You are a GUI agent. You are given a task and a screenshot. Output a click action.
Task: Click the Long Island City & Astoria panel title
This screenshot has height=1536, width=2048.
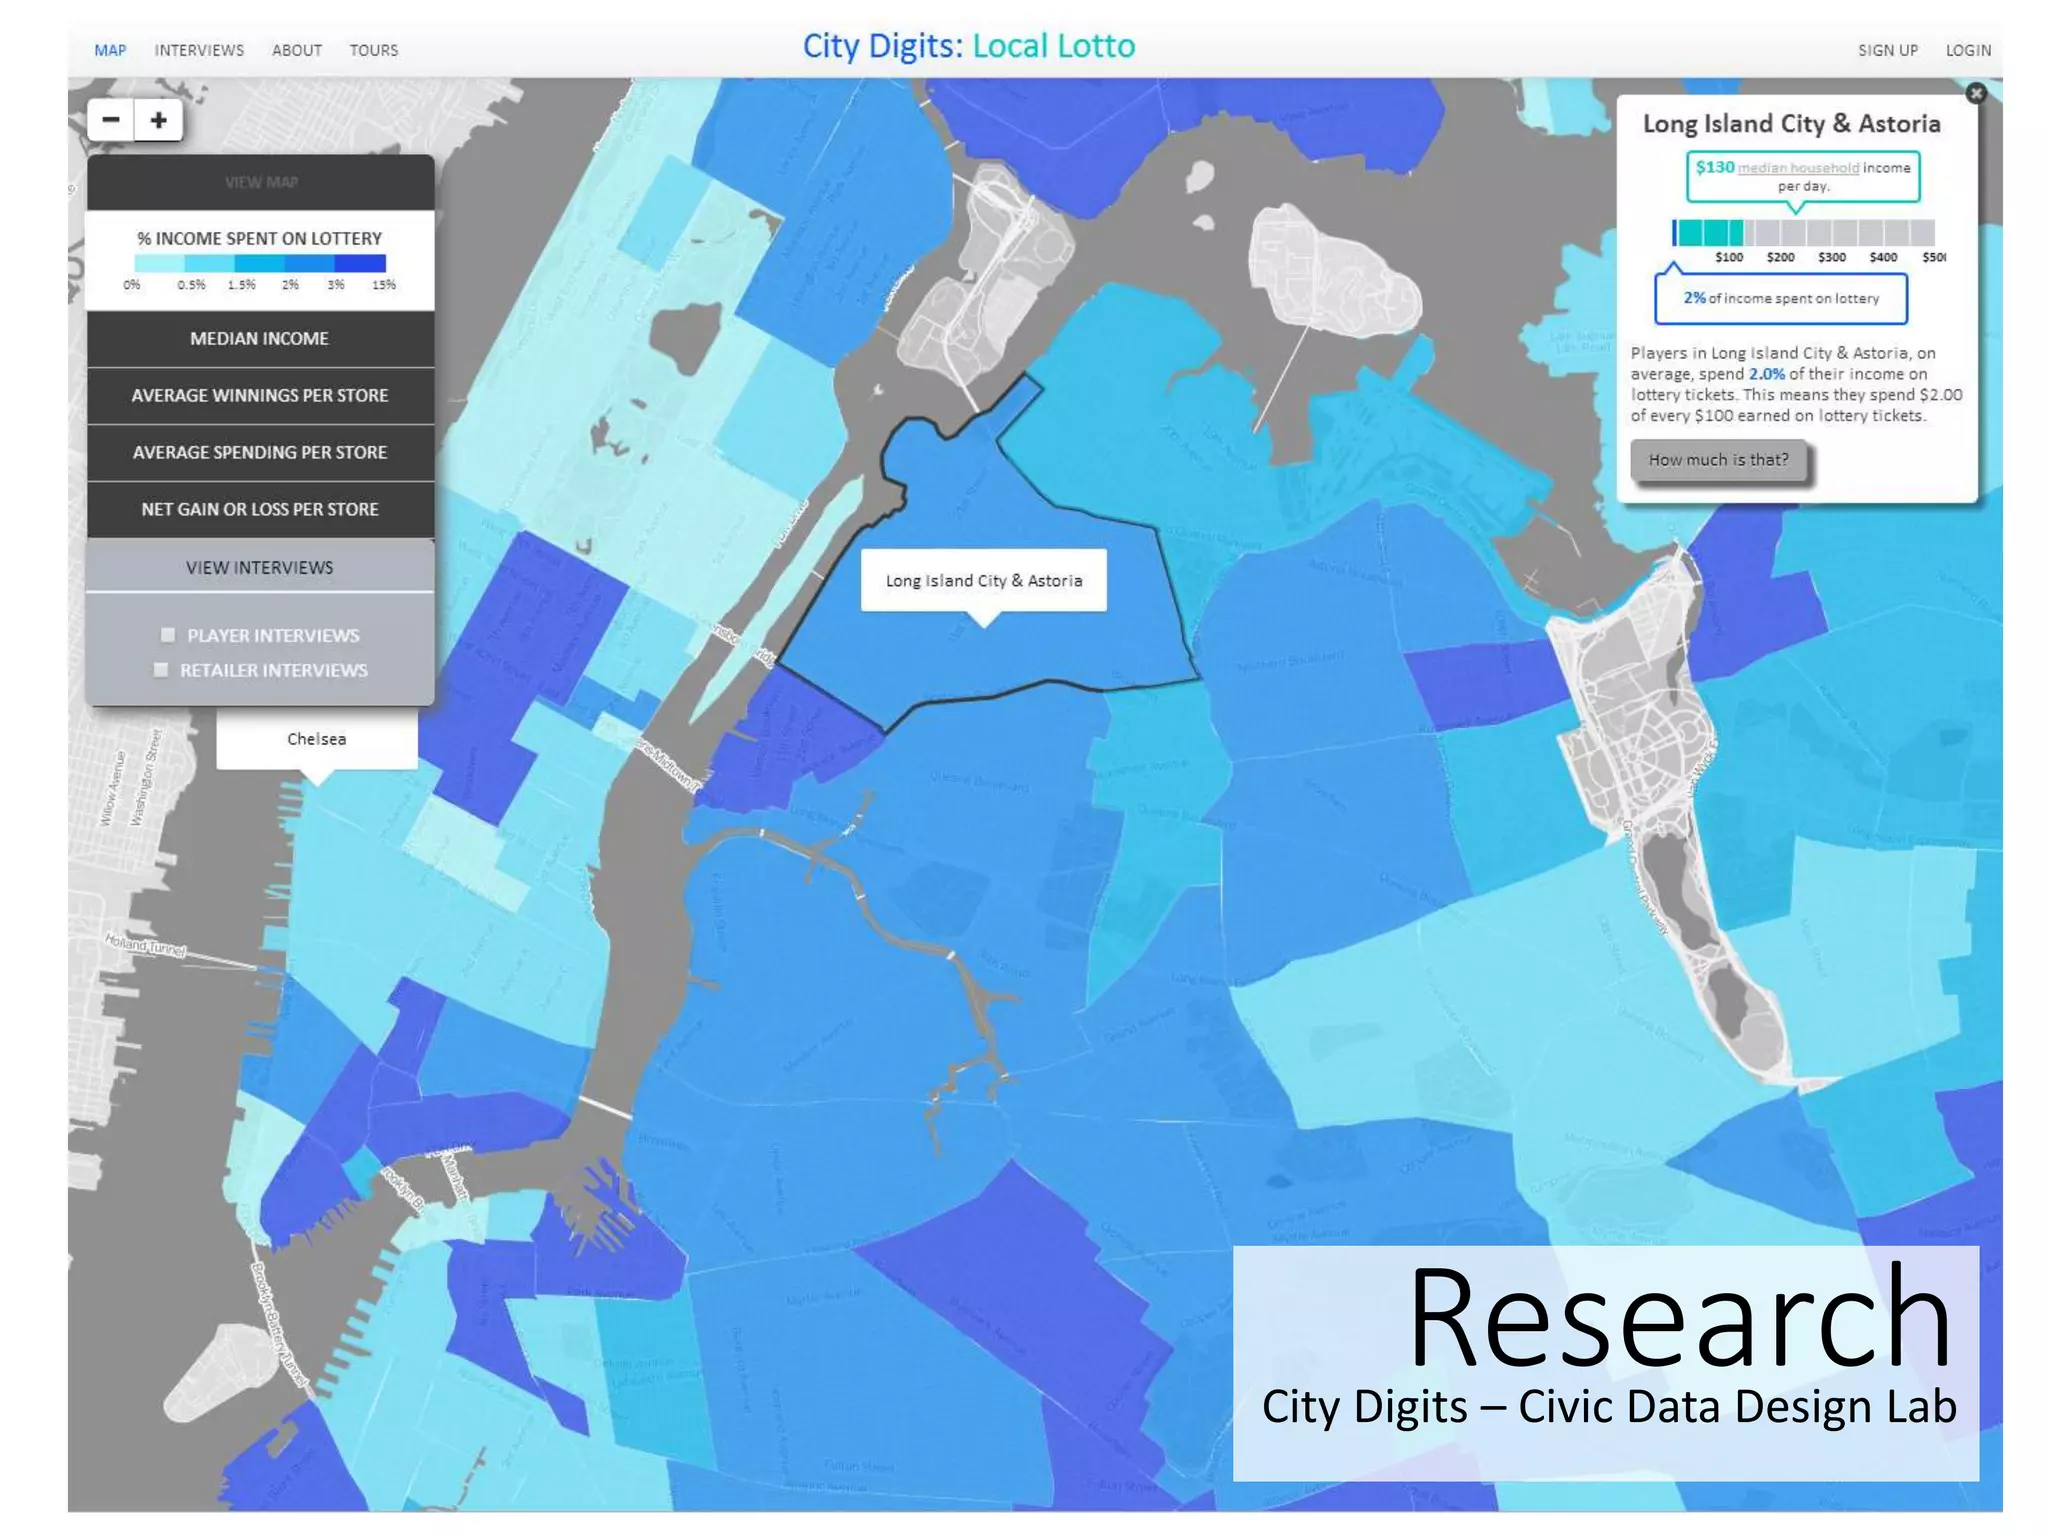coord(1791,124)
